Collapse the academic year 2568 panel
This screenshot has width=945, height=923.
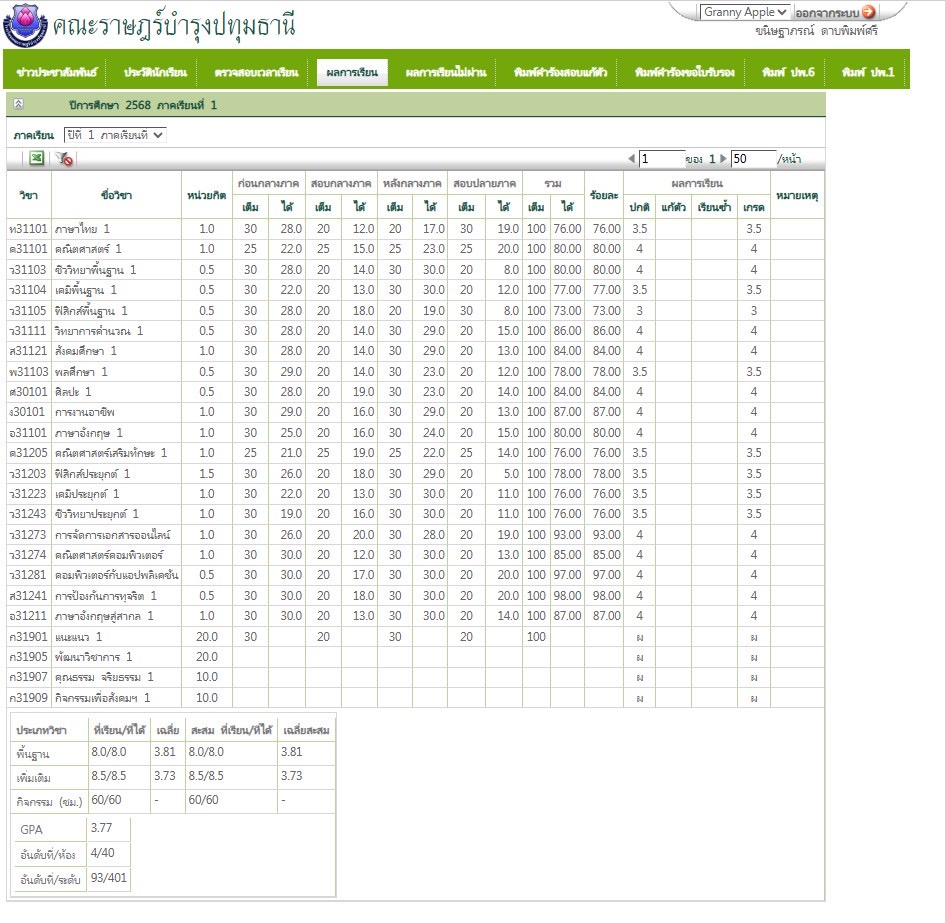pos(19,104)
